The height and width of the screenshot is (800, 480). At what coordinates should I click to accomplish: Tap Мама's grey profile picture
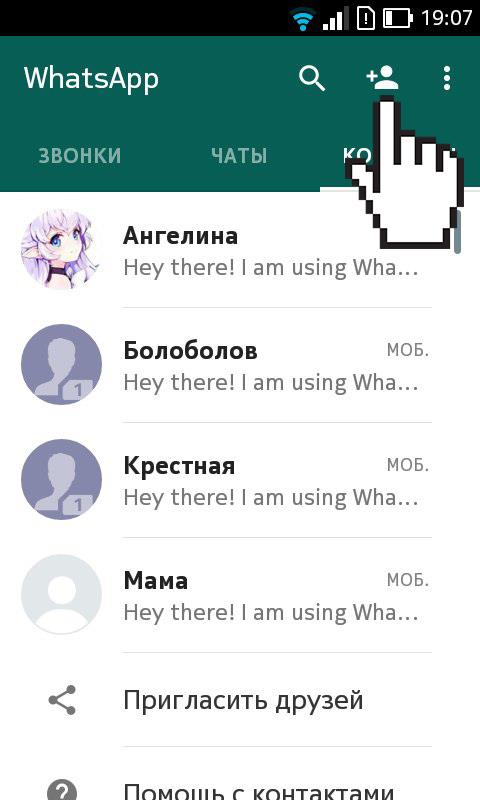[61, 594]
